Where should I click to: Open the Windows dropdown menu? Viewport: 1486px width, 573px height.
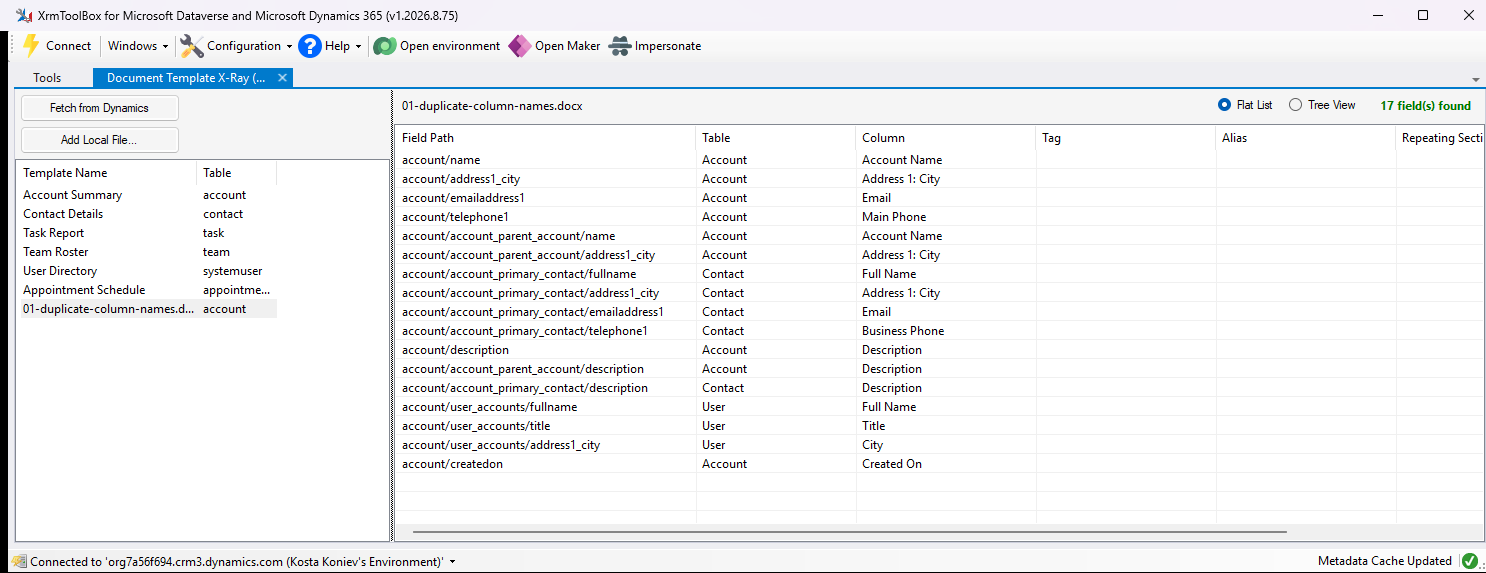coord(138,46)
